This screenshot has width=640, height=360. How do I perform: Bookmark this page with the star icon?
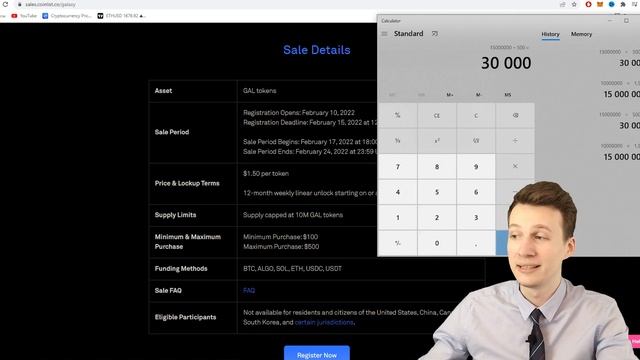tap(574, 4)
